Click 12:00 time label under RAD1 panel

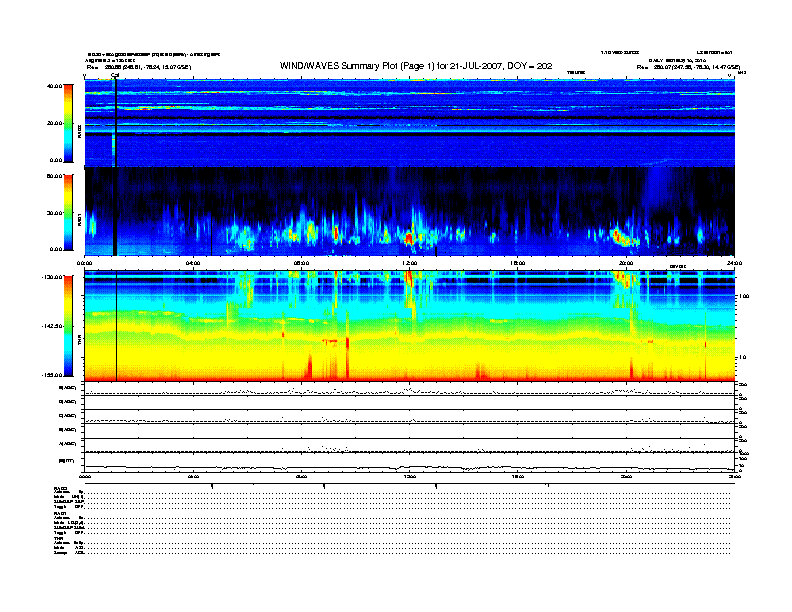tap(410, 263)
